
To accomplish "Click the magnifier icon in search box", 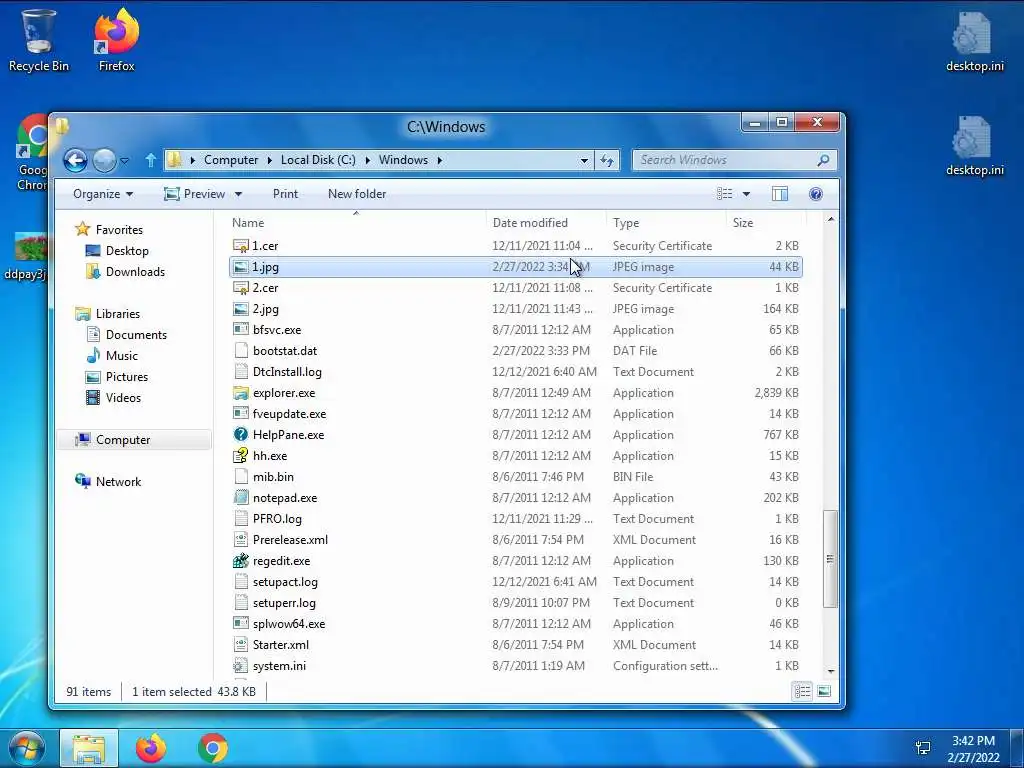I will pos(824,160).
